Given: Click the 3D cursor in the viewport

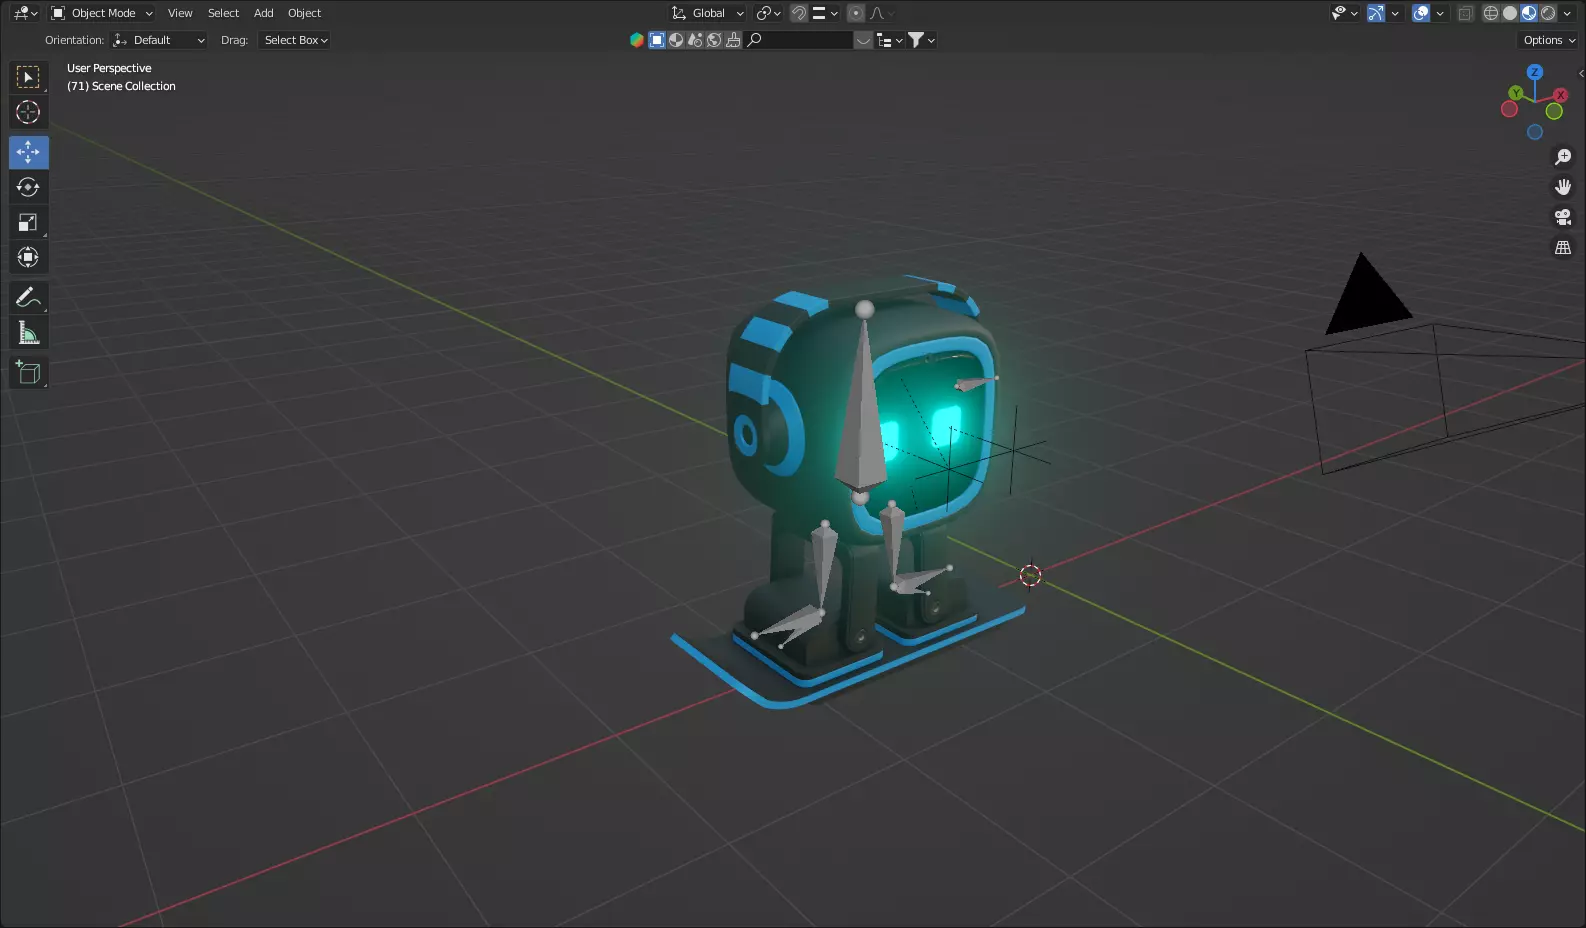Looking at the screenshot, I should pyautogui.click(x=1030, y=575).
